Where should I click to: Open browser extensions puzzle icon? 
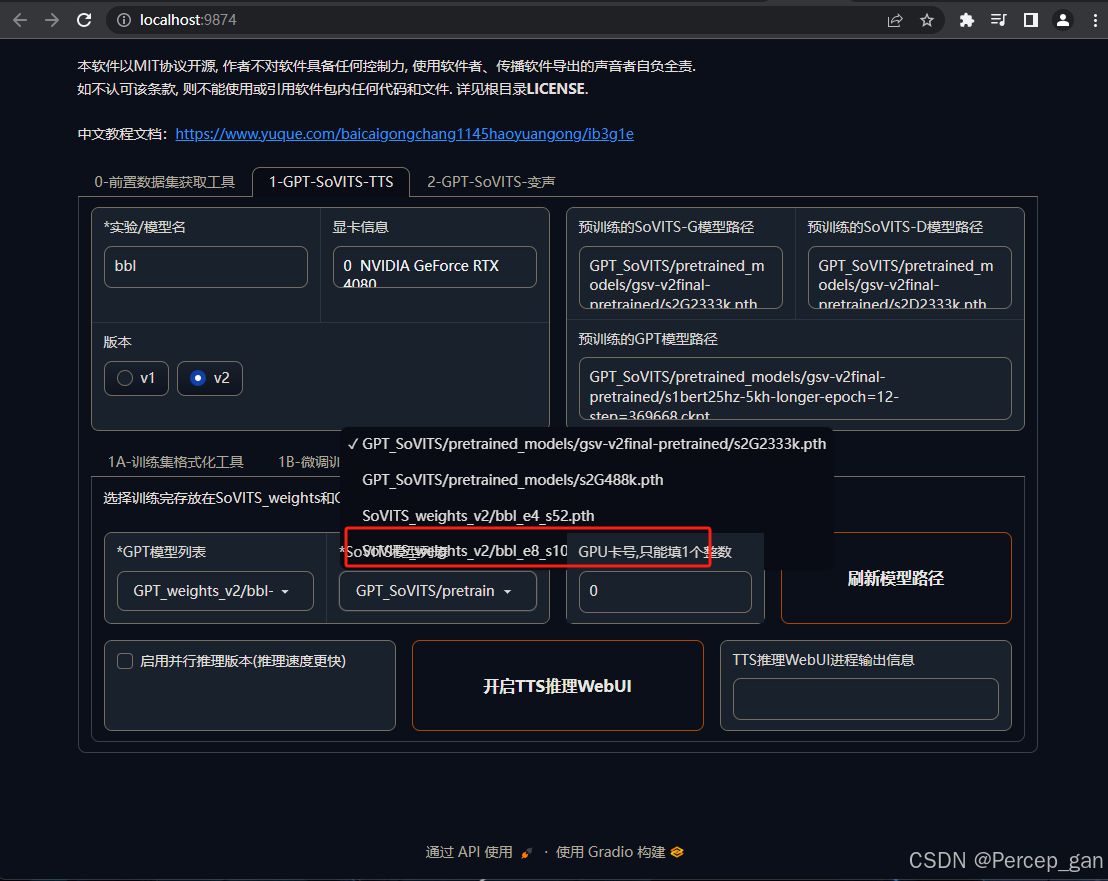[967, 20]
